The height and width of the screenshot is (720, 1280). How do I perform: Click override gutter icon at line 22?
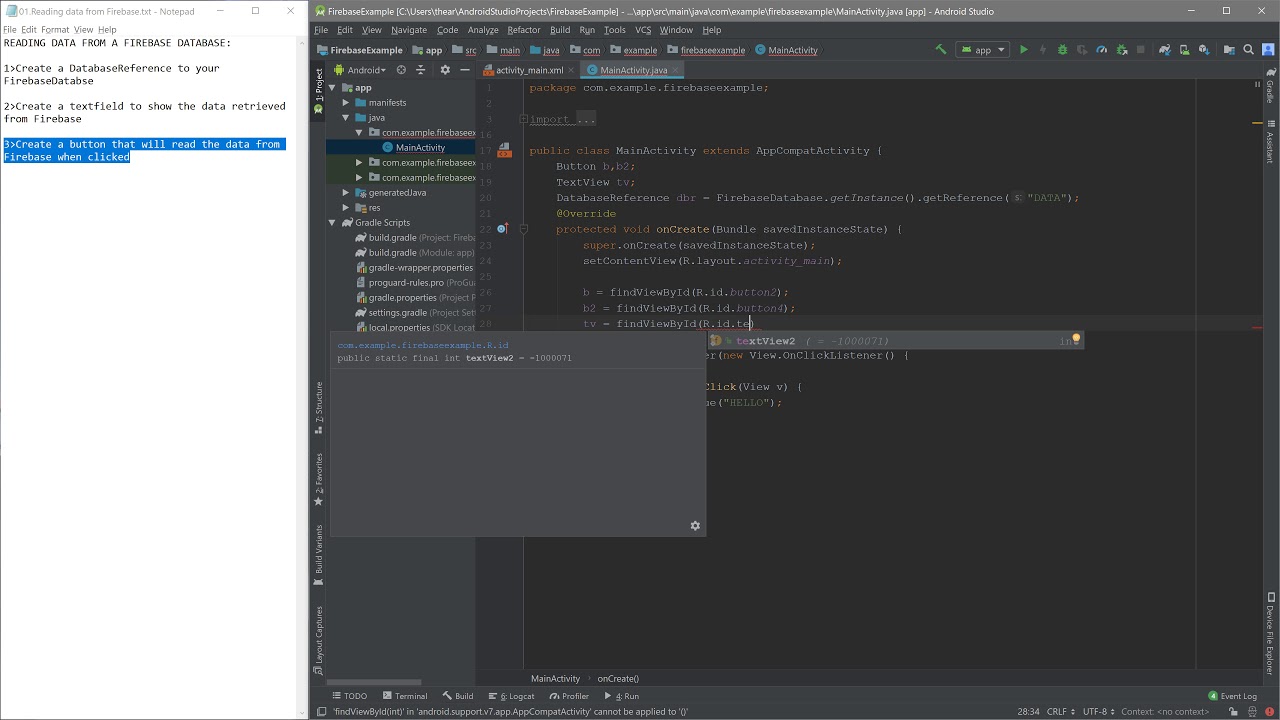point(503,229)
